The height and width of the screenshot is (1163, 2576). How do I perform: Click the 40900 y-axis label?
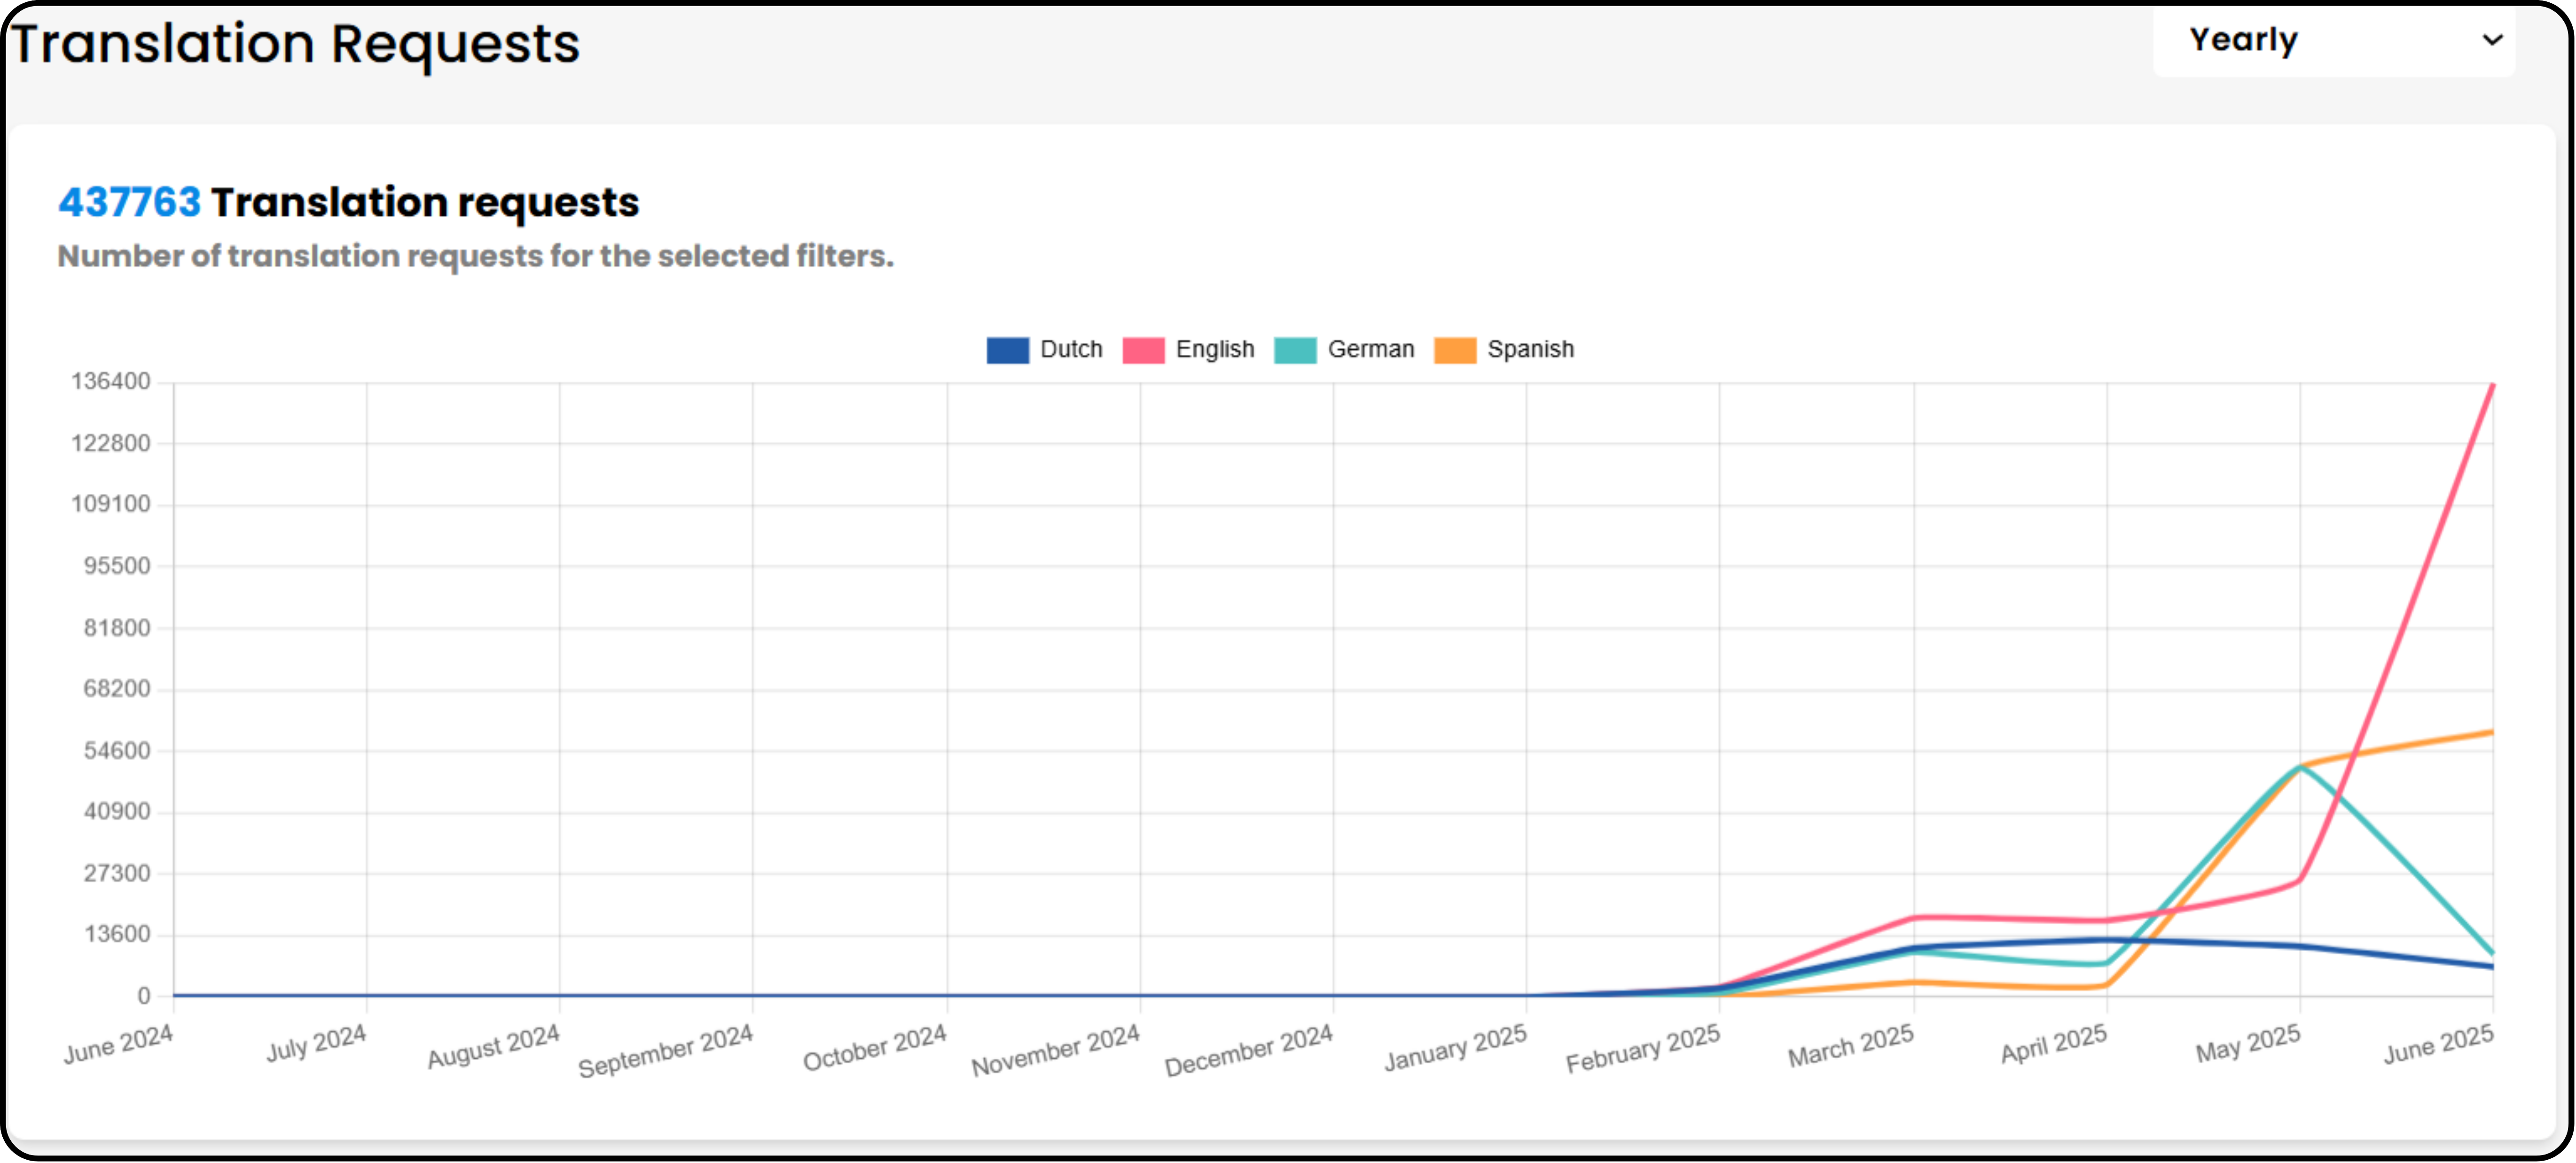116,812
